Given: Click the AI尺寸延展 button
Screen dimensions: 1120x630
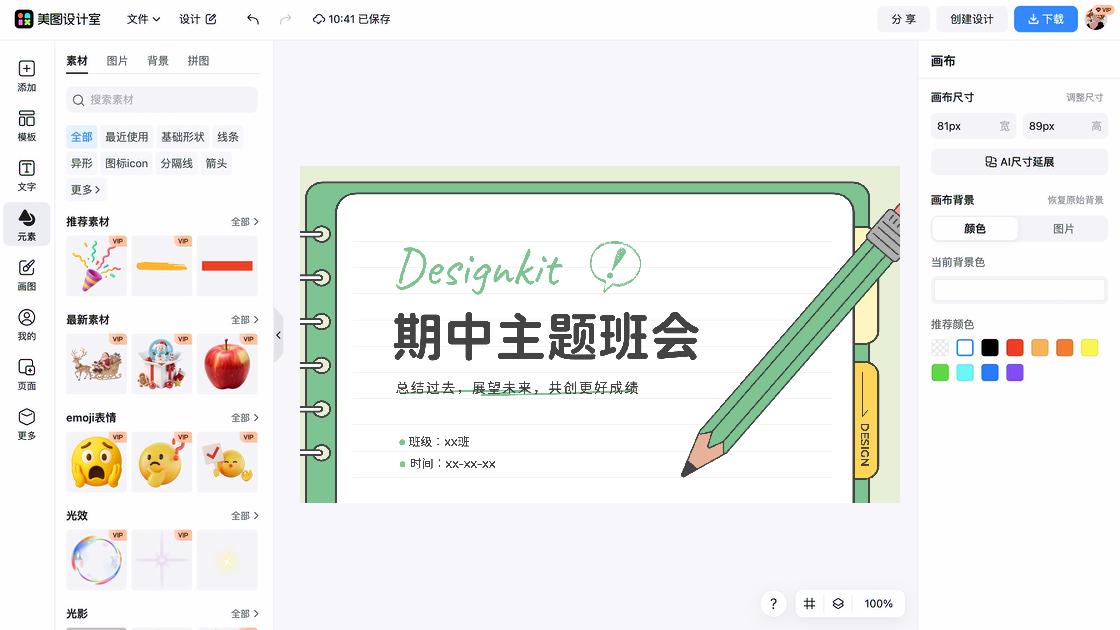Looking at the screenshot, I should (x=1019, y=162).
